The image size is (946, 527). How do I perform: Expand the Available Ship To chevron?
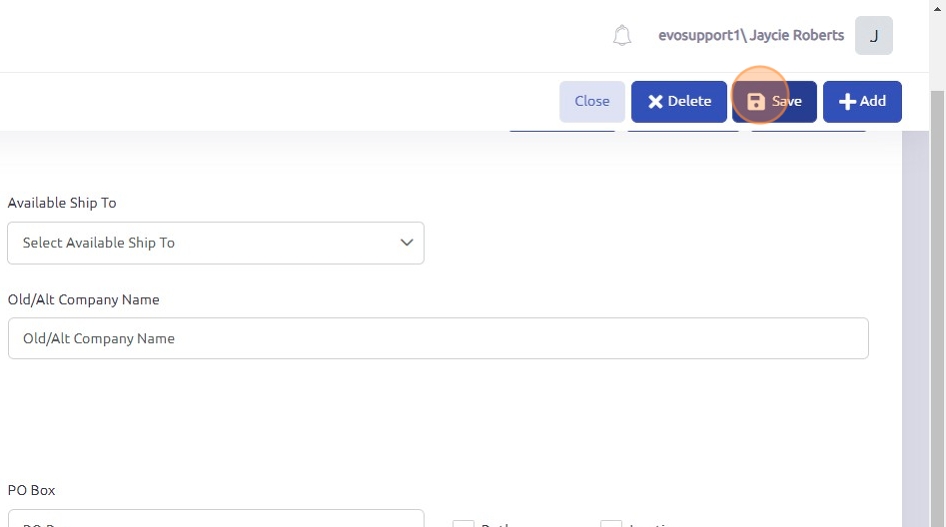[x=406, y=243]
